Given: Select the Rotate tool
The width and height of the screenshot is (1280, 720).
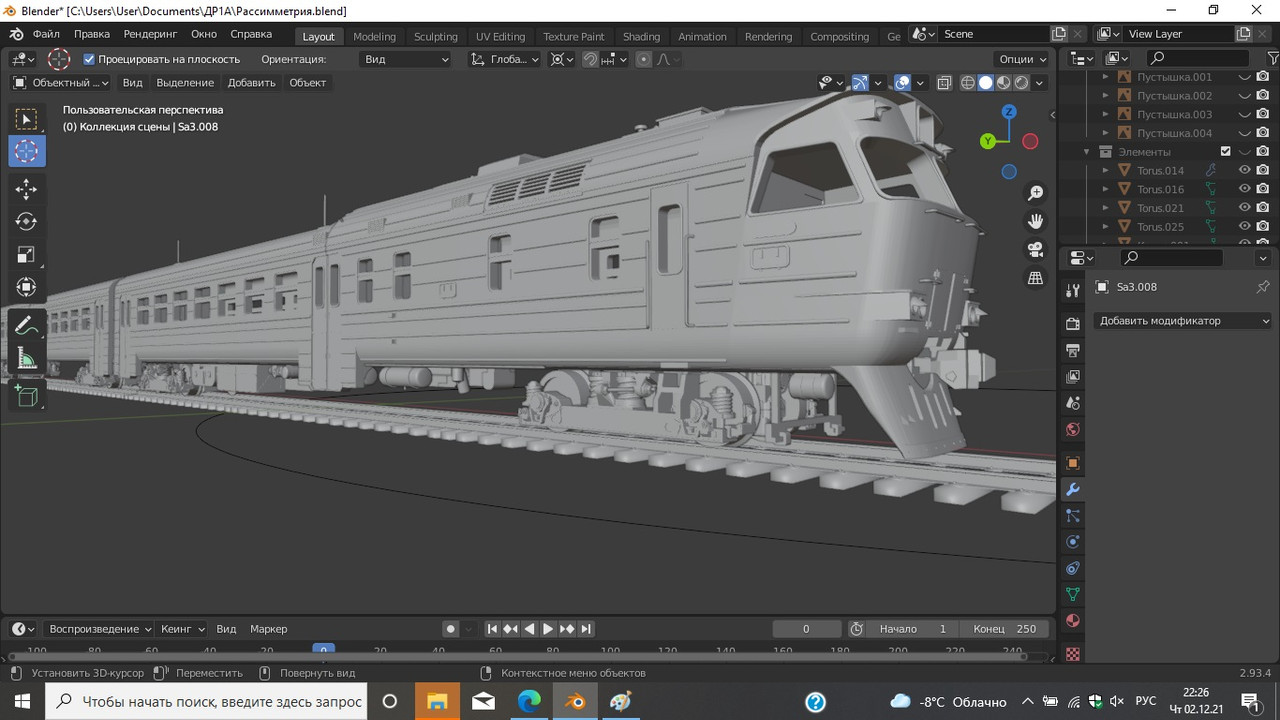Looking at the screenshot, I should [x=27, y=221].
